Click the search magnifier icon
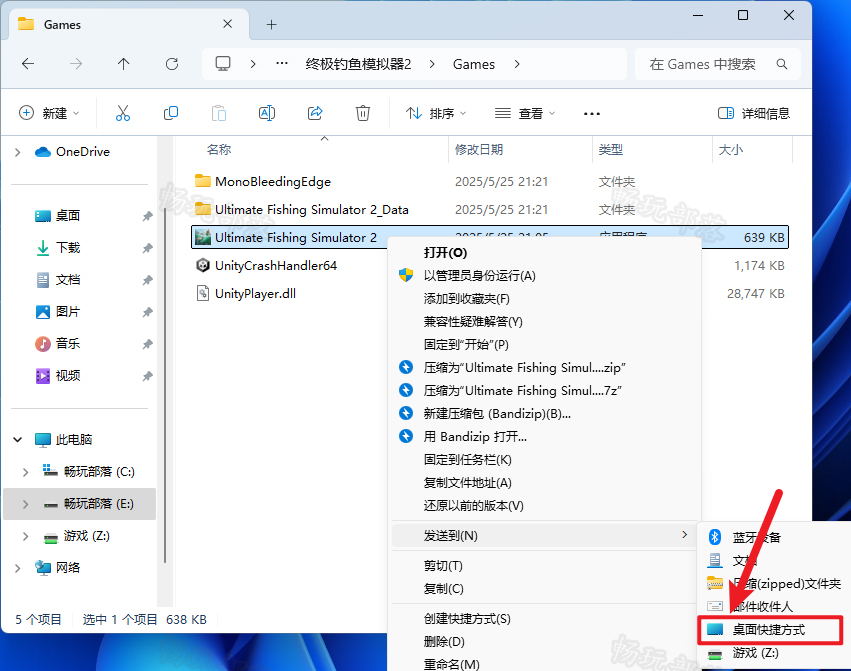 [782, 64]
